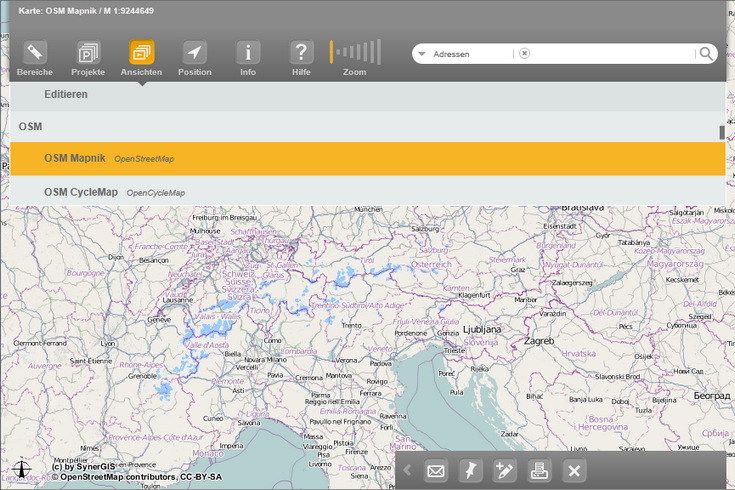
Task: Click the OpenStreetMap contributors attribution text
Action: point(136,477)
